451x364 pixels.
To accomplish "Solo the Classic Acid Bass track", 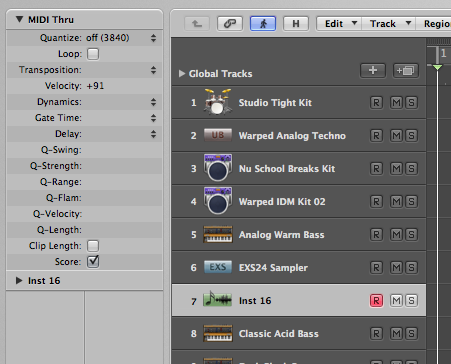I will point(412,334).
